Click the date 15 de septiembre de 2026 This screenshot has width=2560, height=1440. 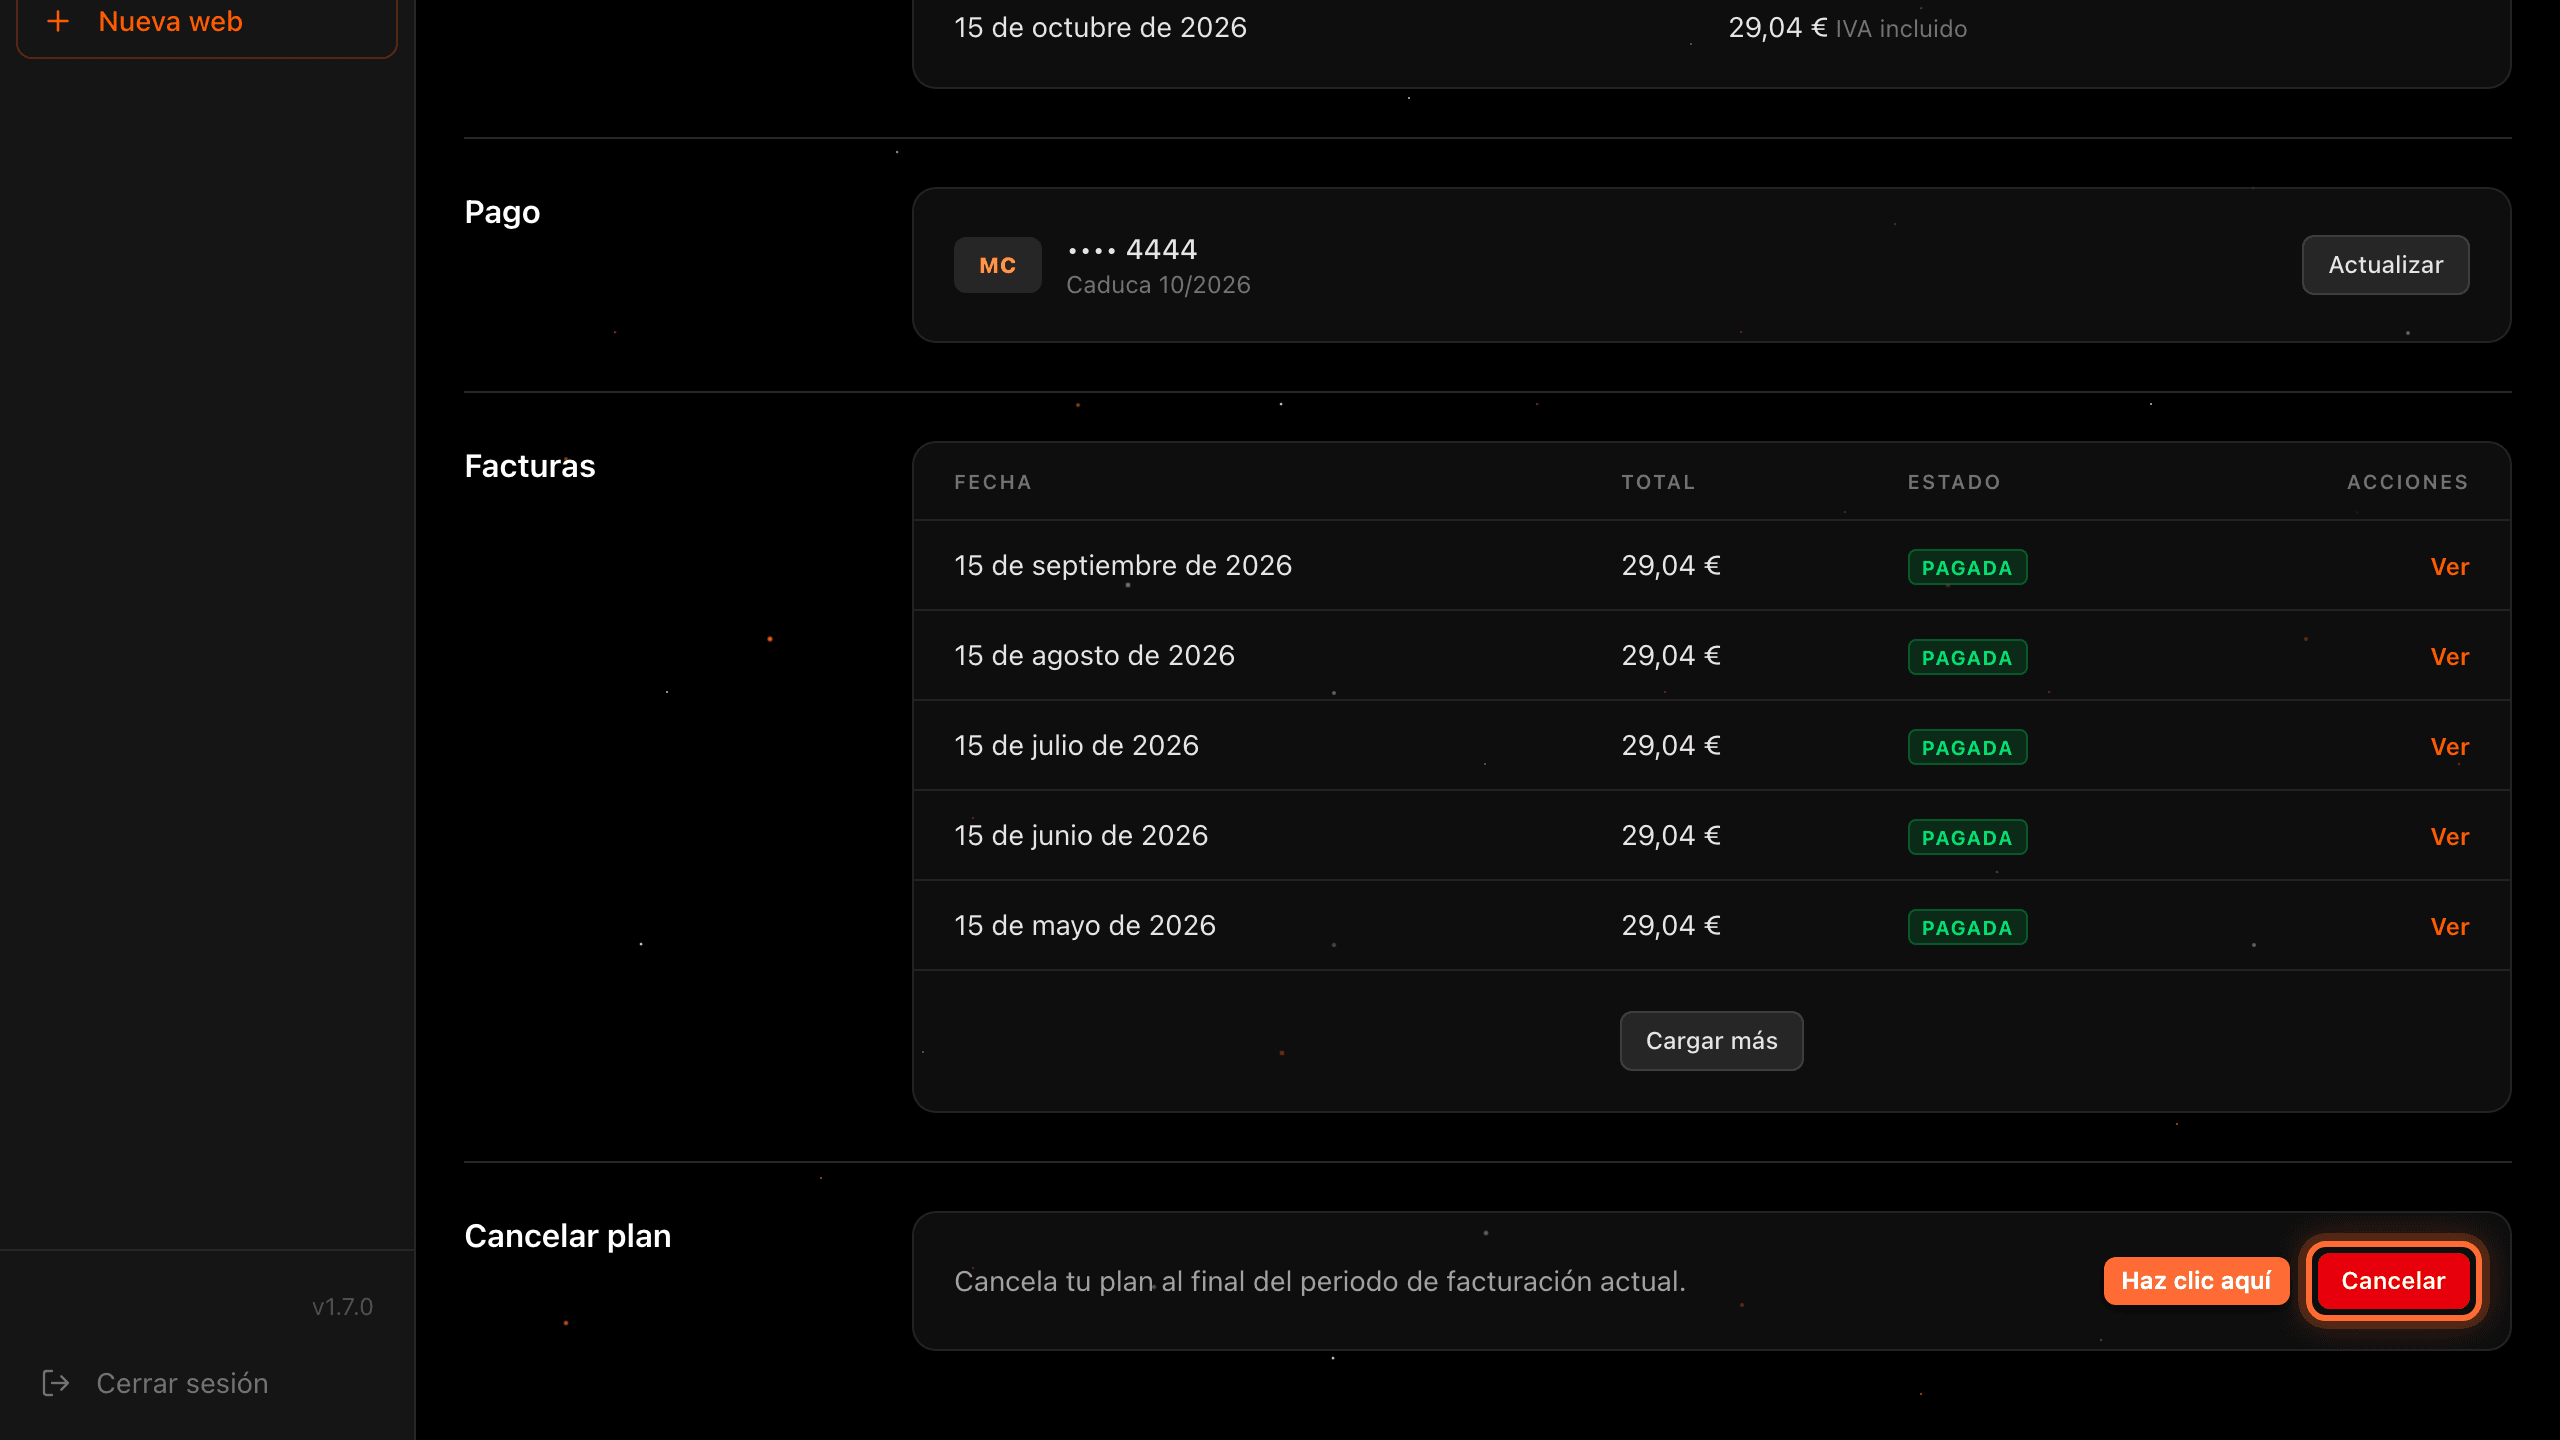pyautogui.click(x=1123, y=566)
